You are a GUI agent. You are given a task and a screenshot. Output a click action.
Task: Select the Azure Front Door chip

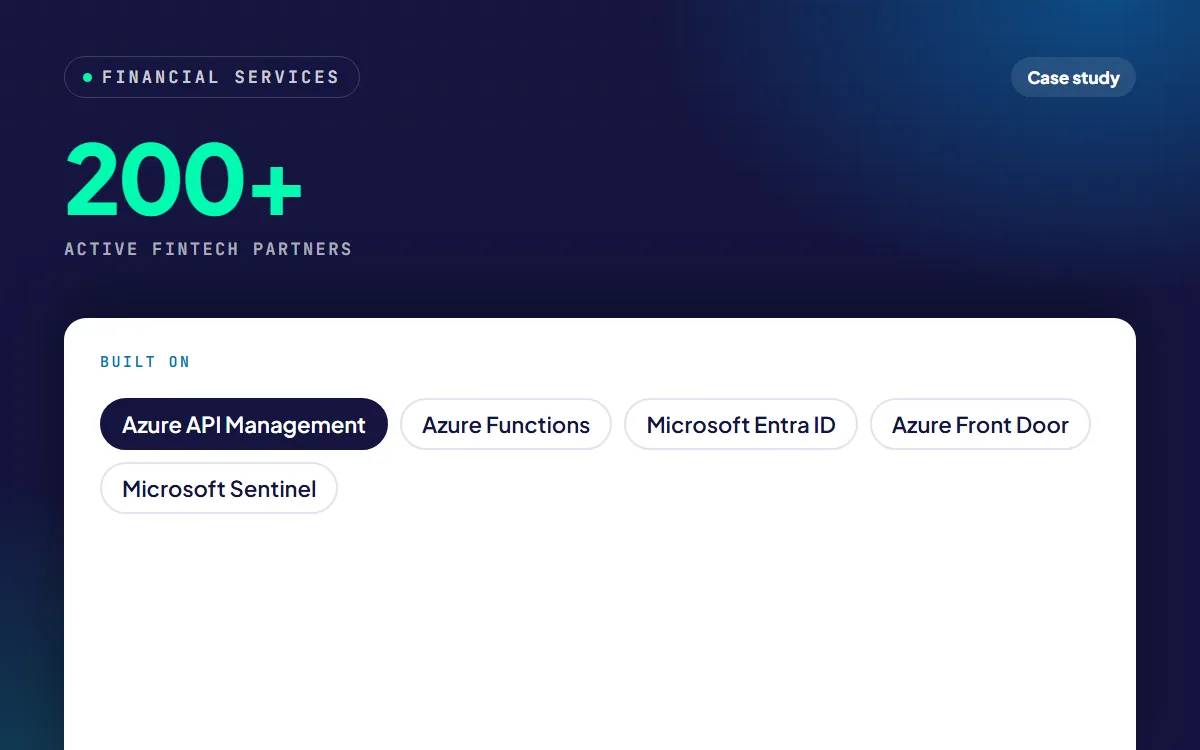point(980,424)
